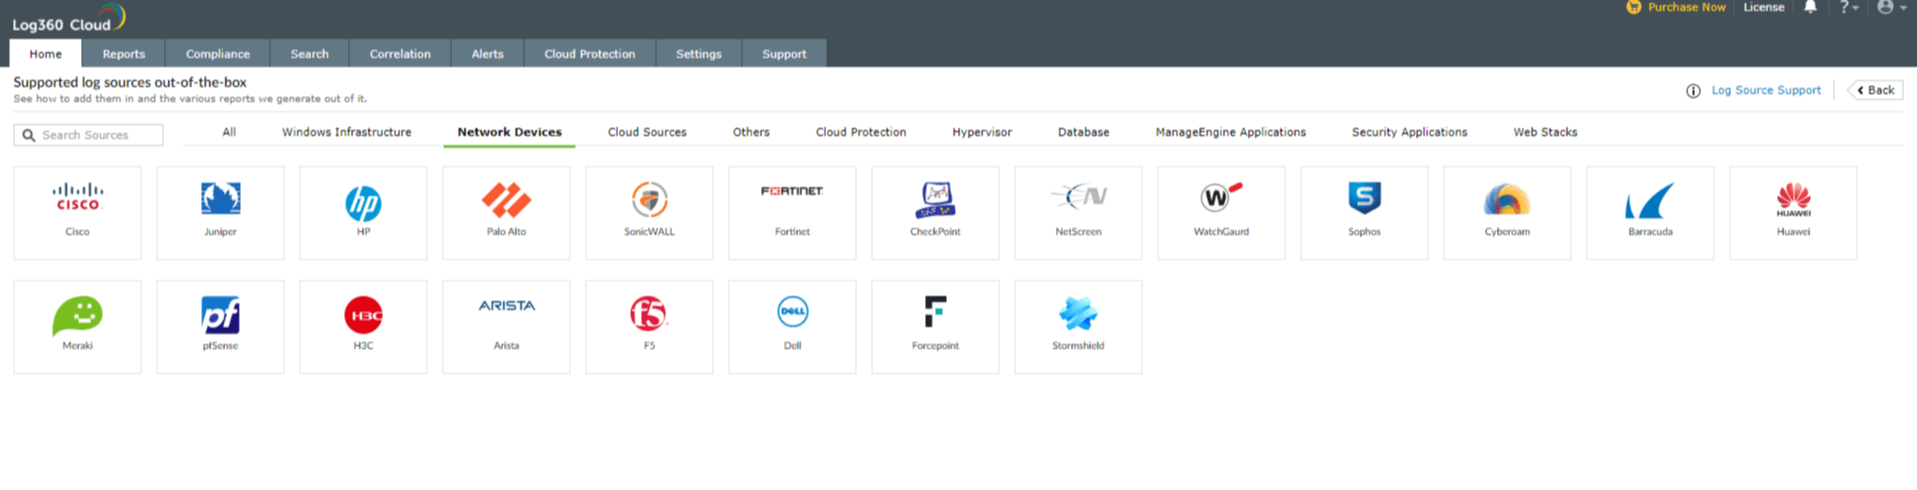
Task: Select the Arista log source
Action: point(506,327)
